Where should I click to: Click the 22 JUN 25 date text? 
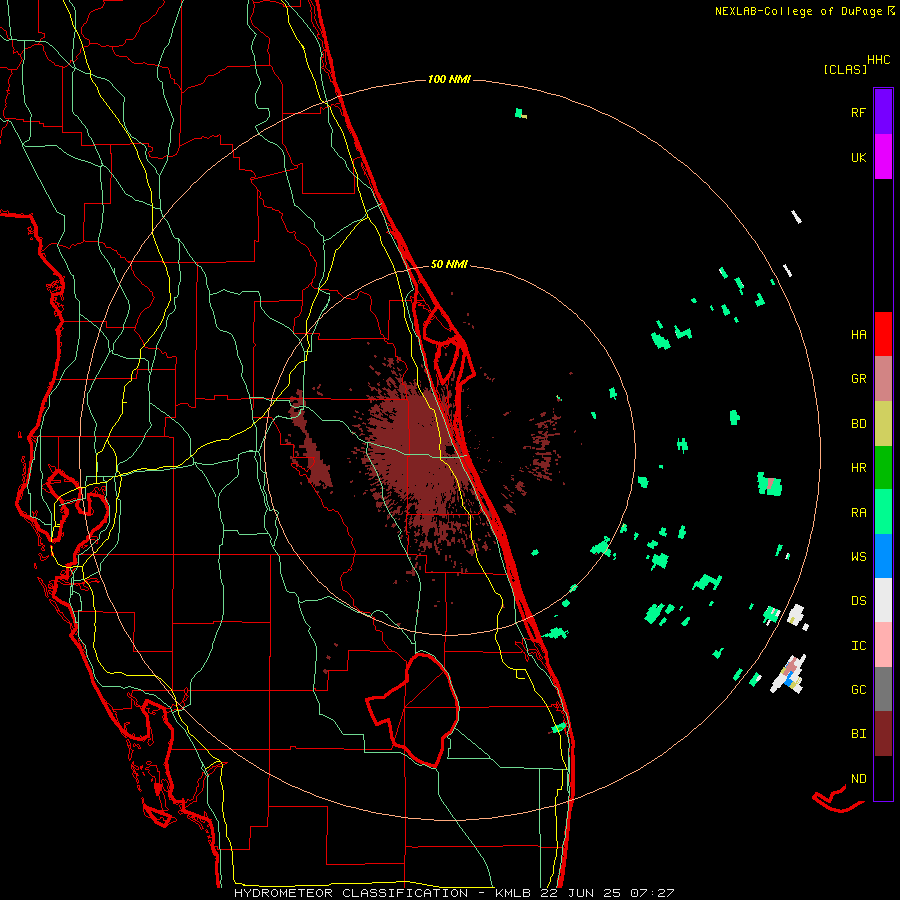click(581, 893)
